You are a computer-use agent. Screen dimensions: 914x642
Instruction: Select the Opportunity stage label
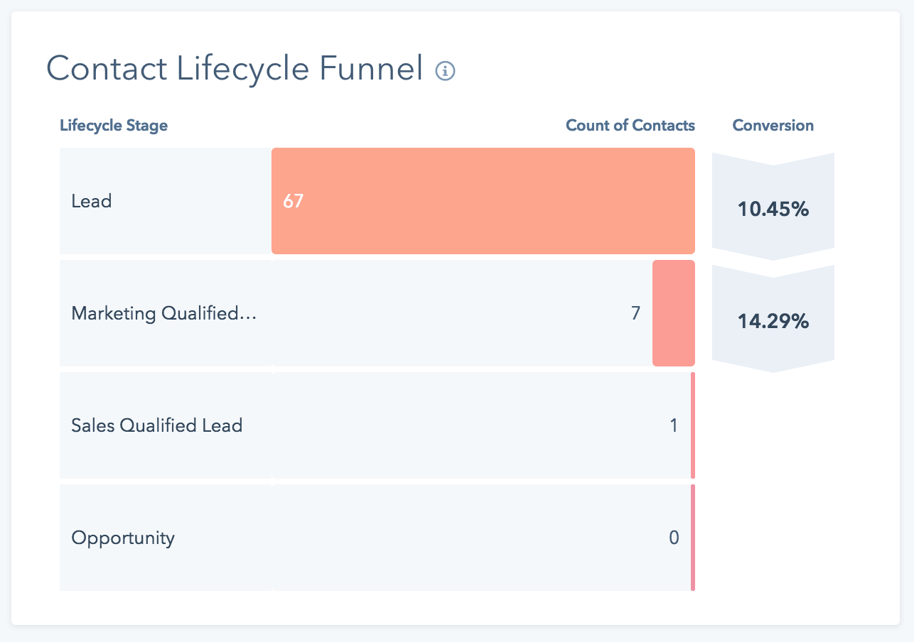122,537
